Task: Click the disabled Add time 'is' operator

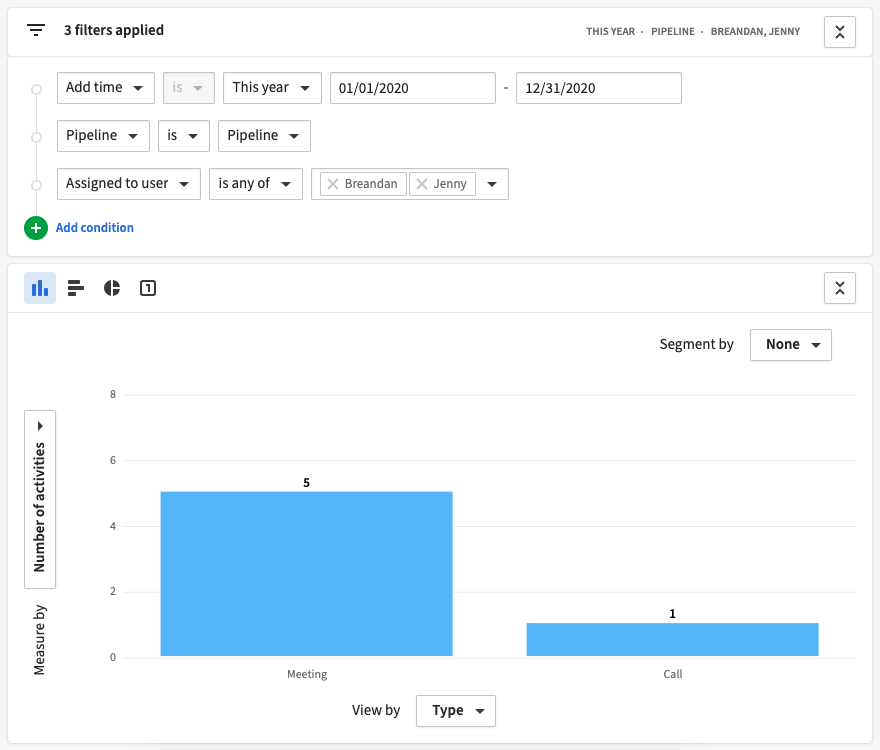Action: tap(189, 88)
